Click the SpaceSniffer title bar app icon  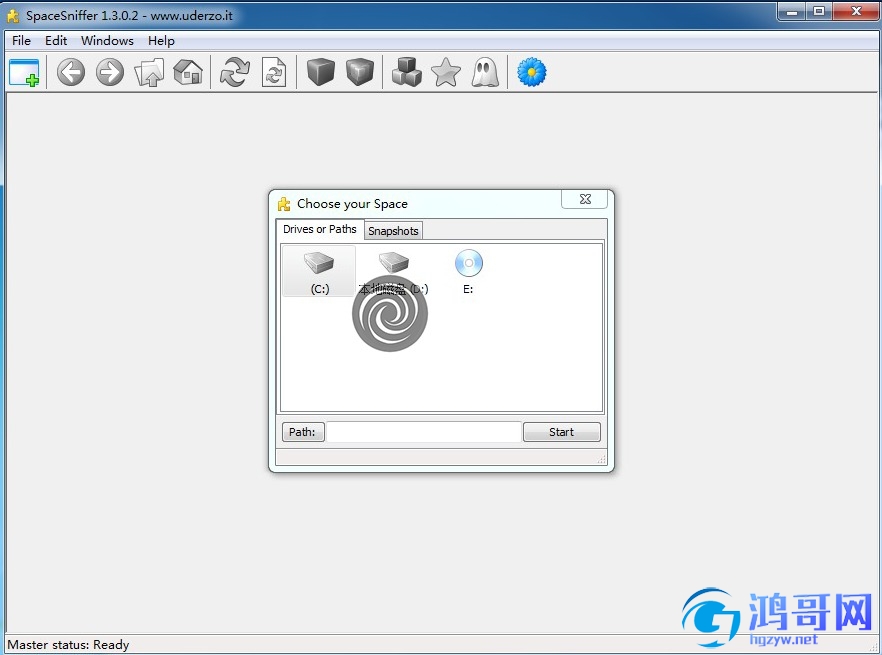click(x=13, y=16)
